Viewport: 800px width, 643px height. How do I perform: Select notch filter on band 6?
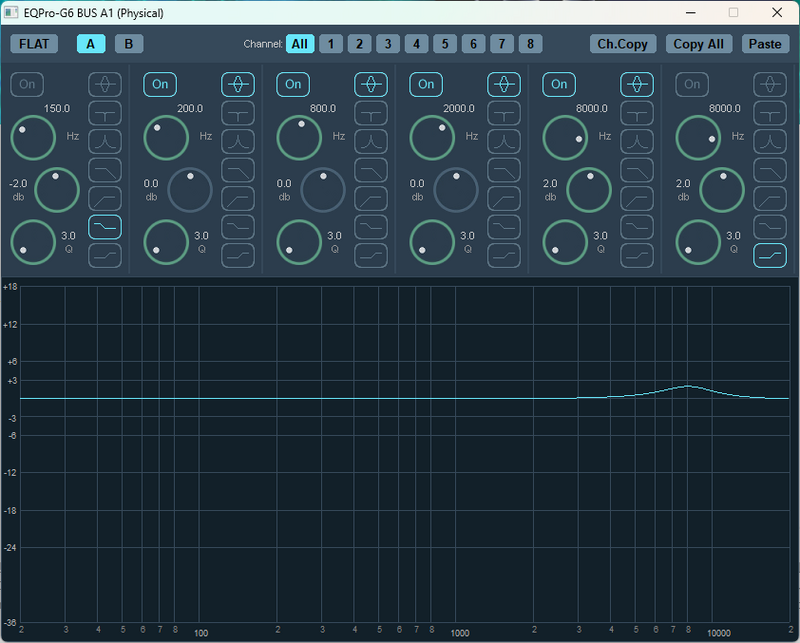tap(770, 113)
